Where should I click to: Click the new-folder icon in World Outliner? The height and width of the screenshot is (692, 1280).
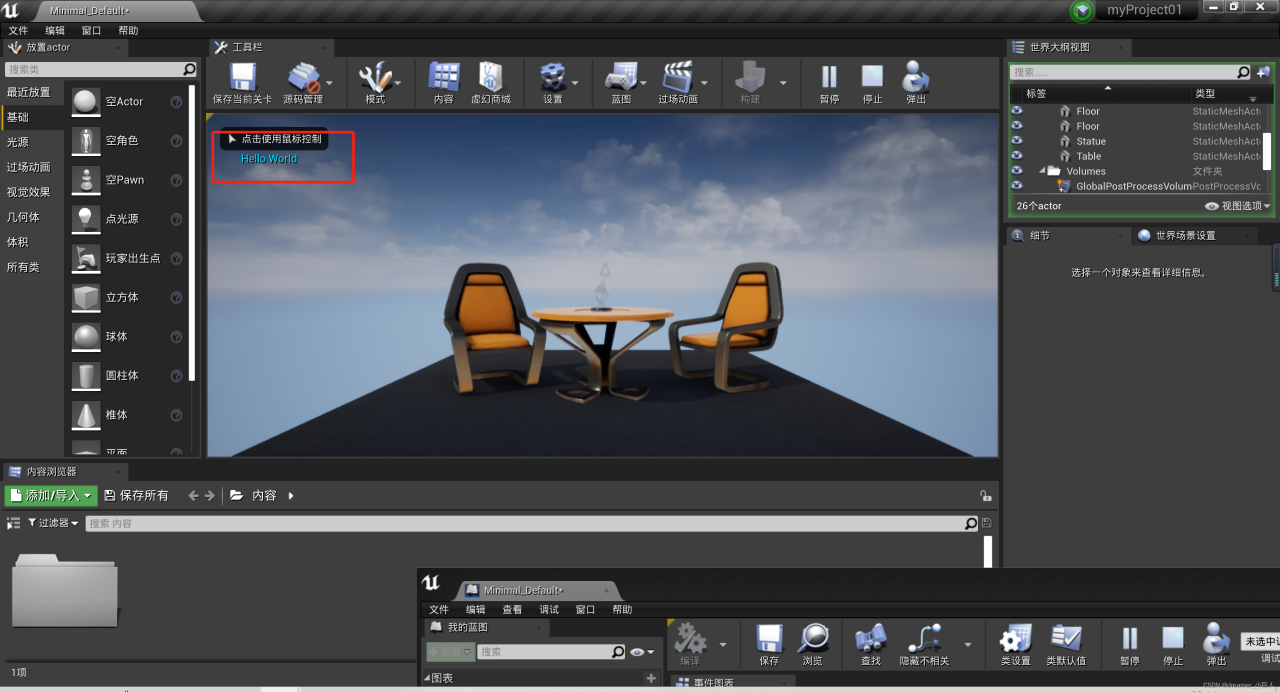point(1263,72)
